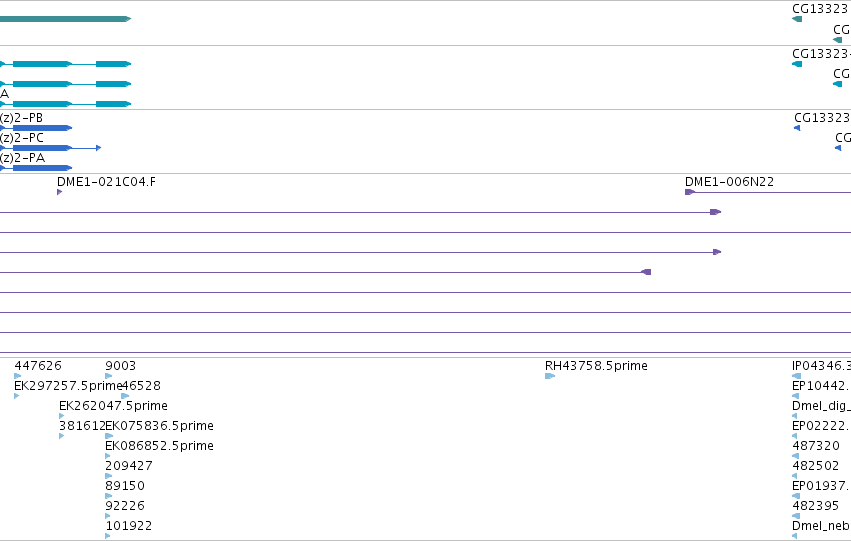Click the EK086852.5prime label
This screenshot has height=541, width=851.
160,446
